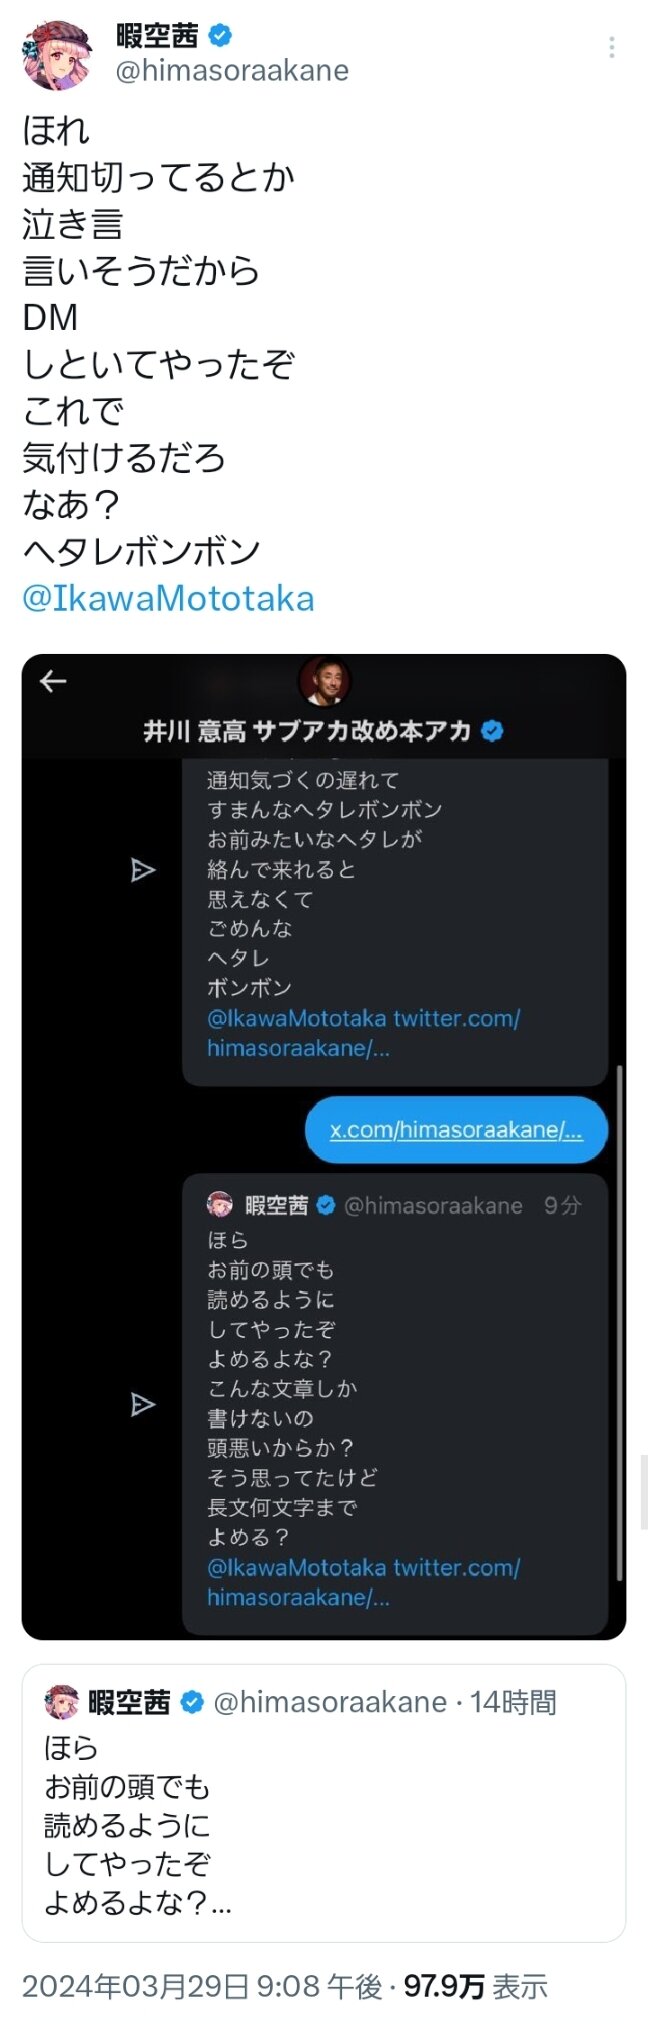Image resolution: width=648 pixels, height=2024 pixels.
Task: Tap the back arrow in DM screenshot
Action: pyautogui.click(x=53, y=681)
